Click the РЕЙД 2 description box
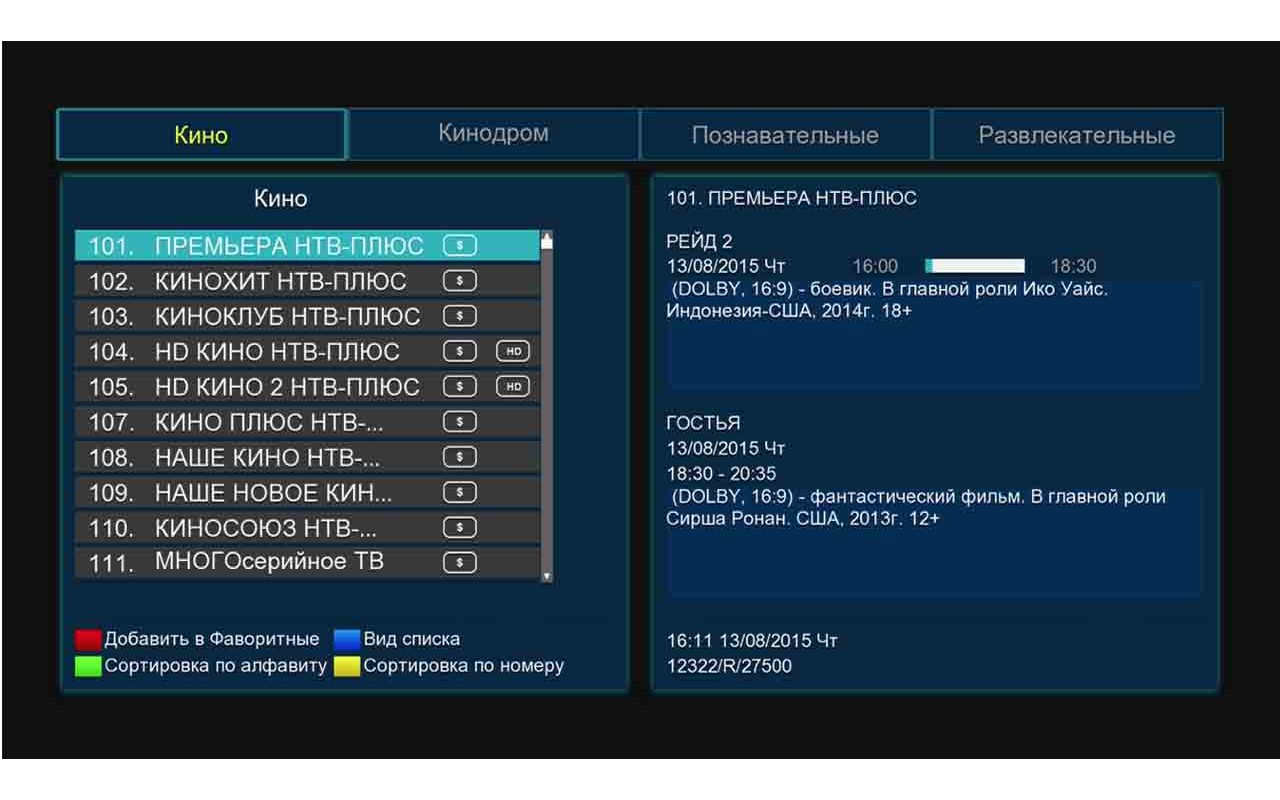The image size is (1280, 800). [x=934, y=334]
